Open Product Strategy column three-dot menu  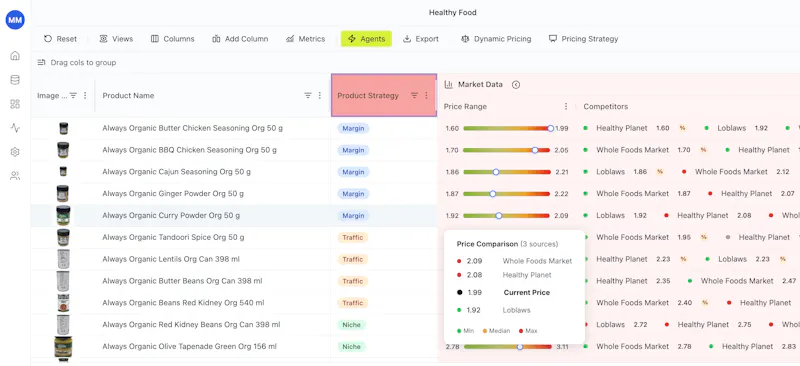click(427, 95)
